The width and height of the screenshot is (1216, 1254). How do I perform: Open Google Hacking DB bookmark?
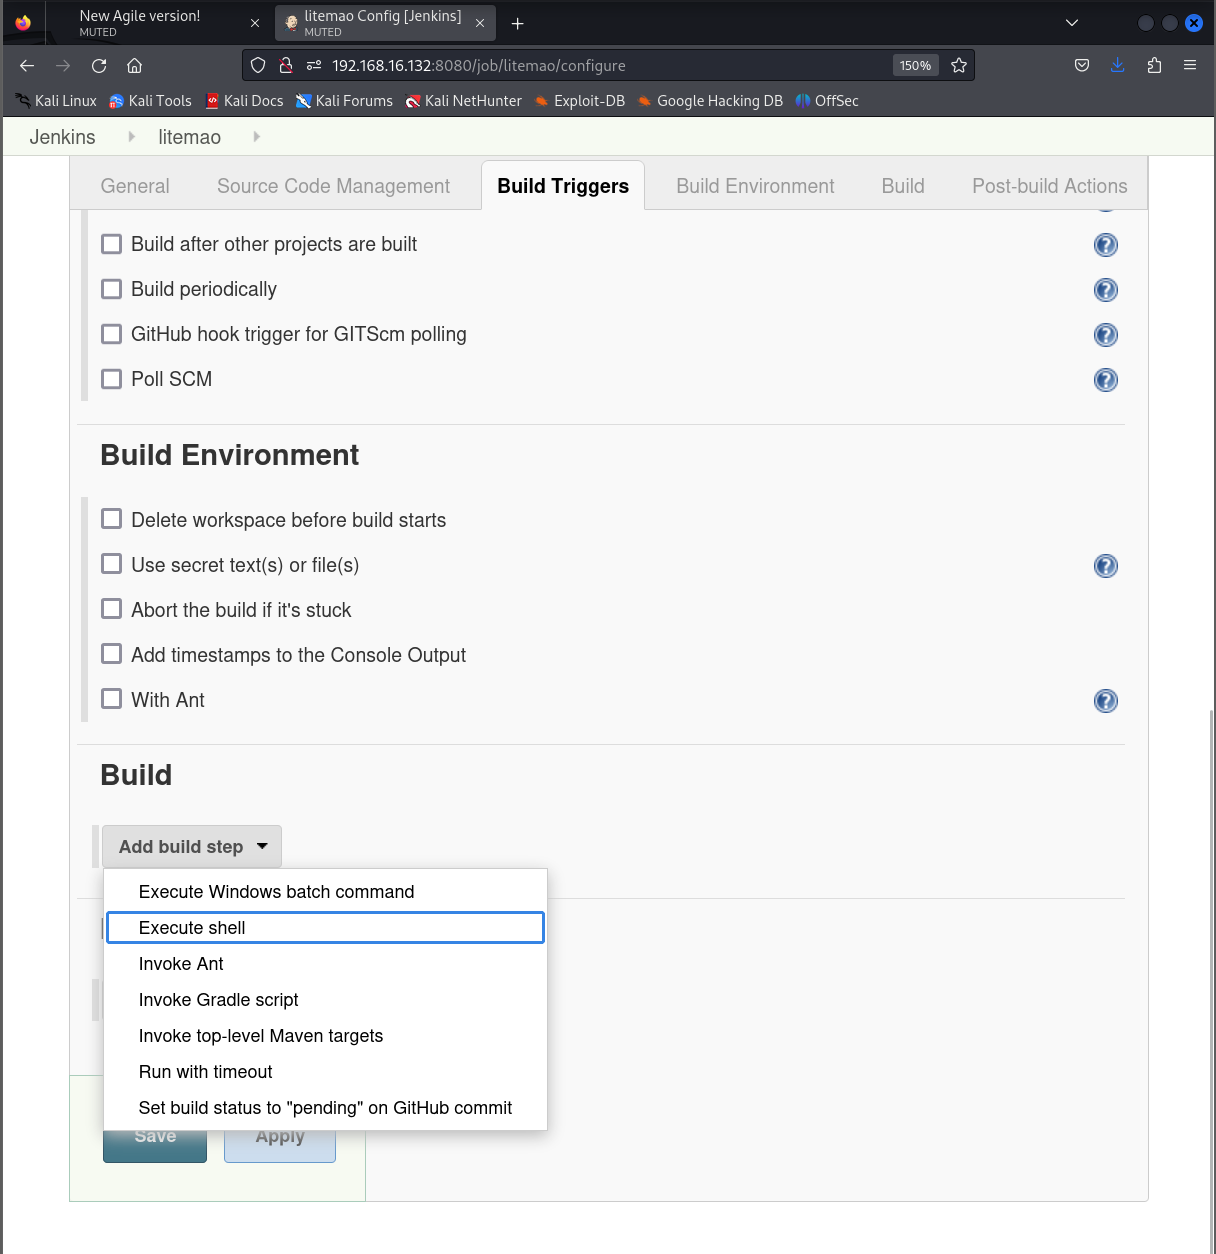[x=710, y=101]
